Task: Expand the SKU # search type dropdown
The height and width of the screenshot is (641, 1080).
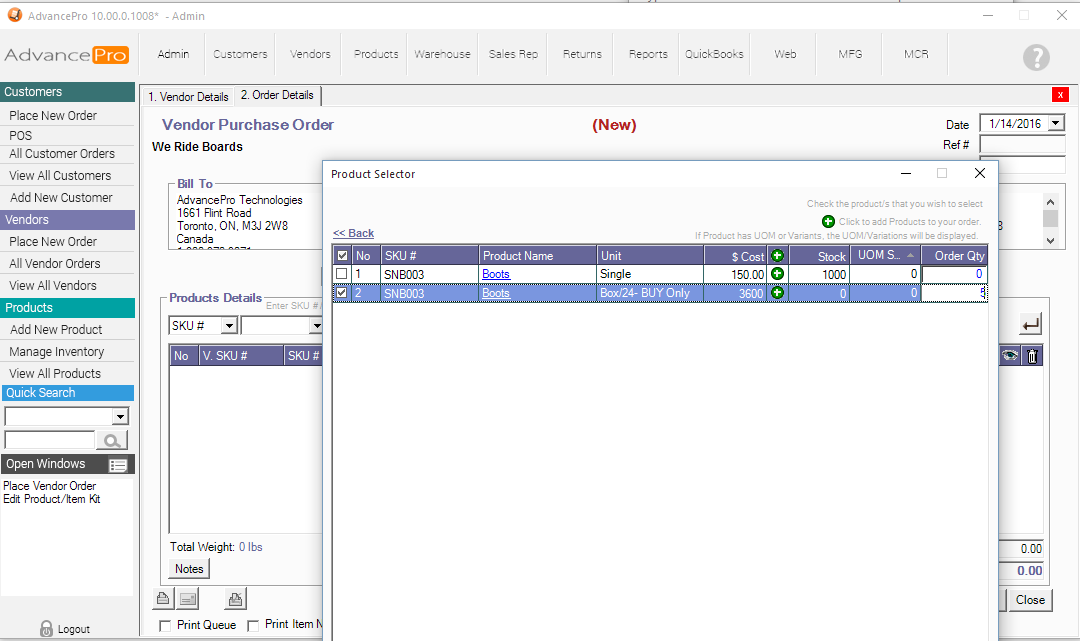Action: tap(228, 325)
